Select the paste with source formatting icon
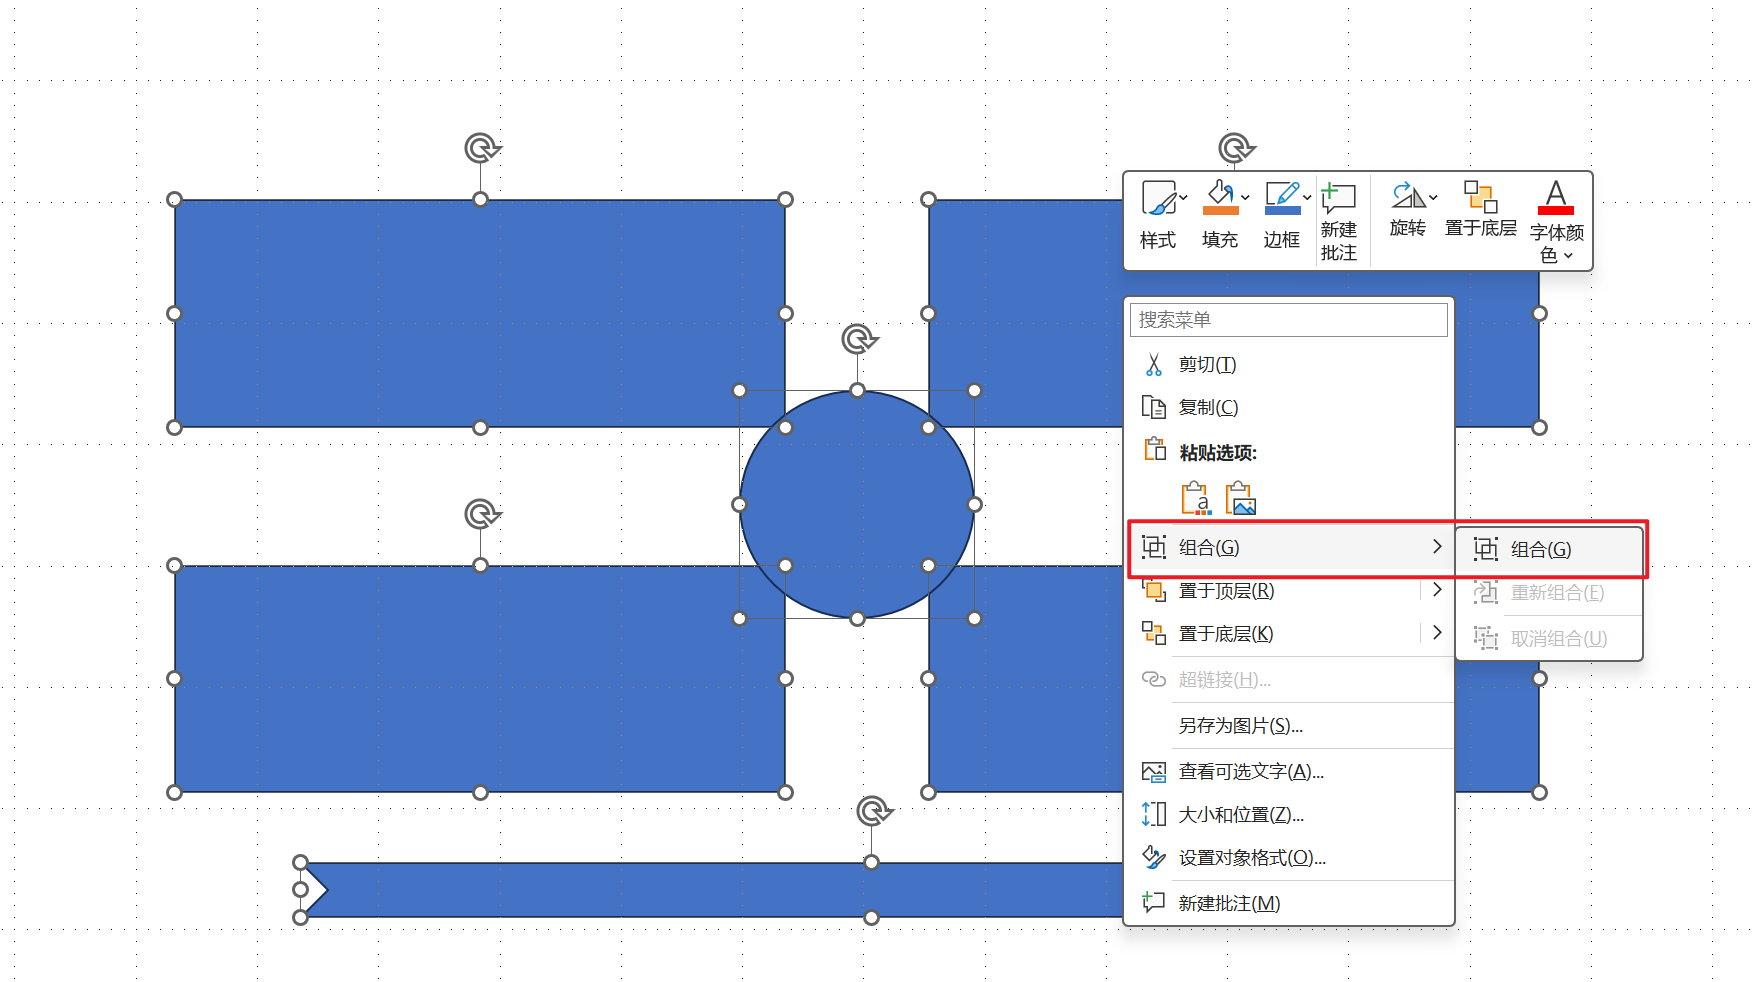Screen dimensions: 1752x982 tap(1196, 498)
